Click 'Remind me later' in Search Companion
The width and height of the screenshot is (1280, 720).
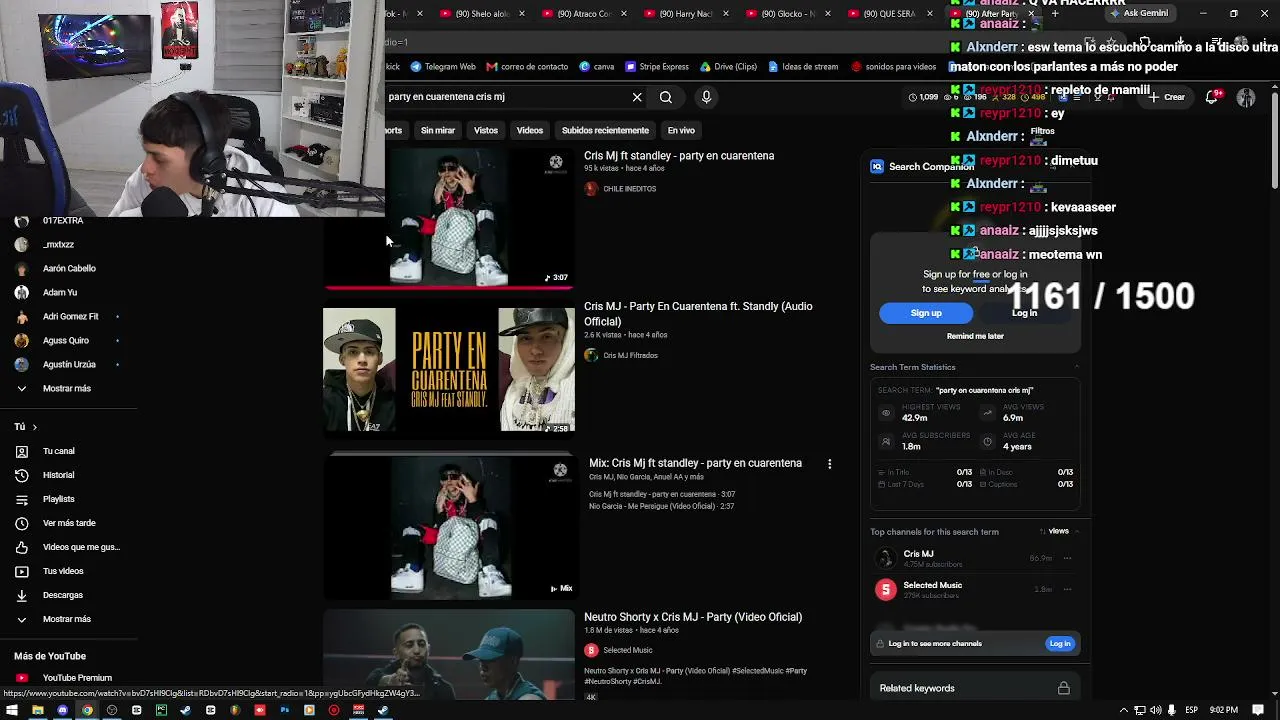click(975, 336)
